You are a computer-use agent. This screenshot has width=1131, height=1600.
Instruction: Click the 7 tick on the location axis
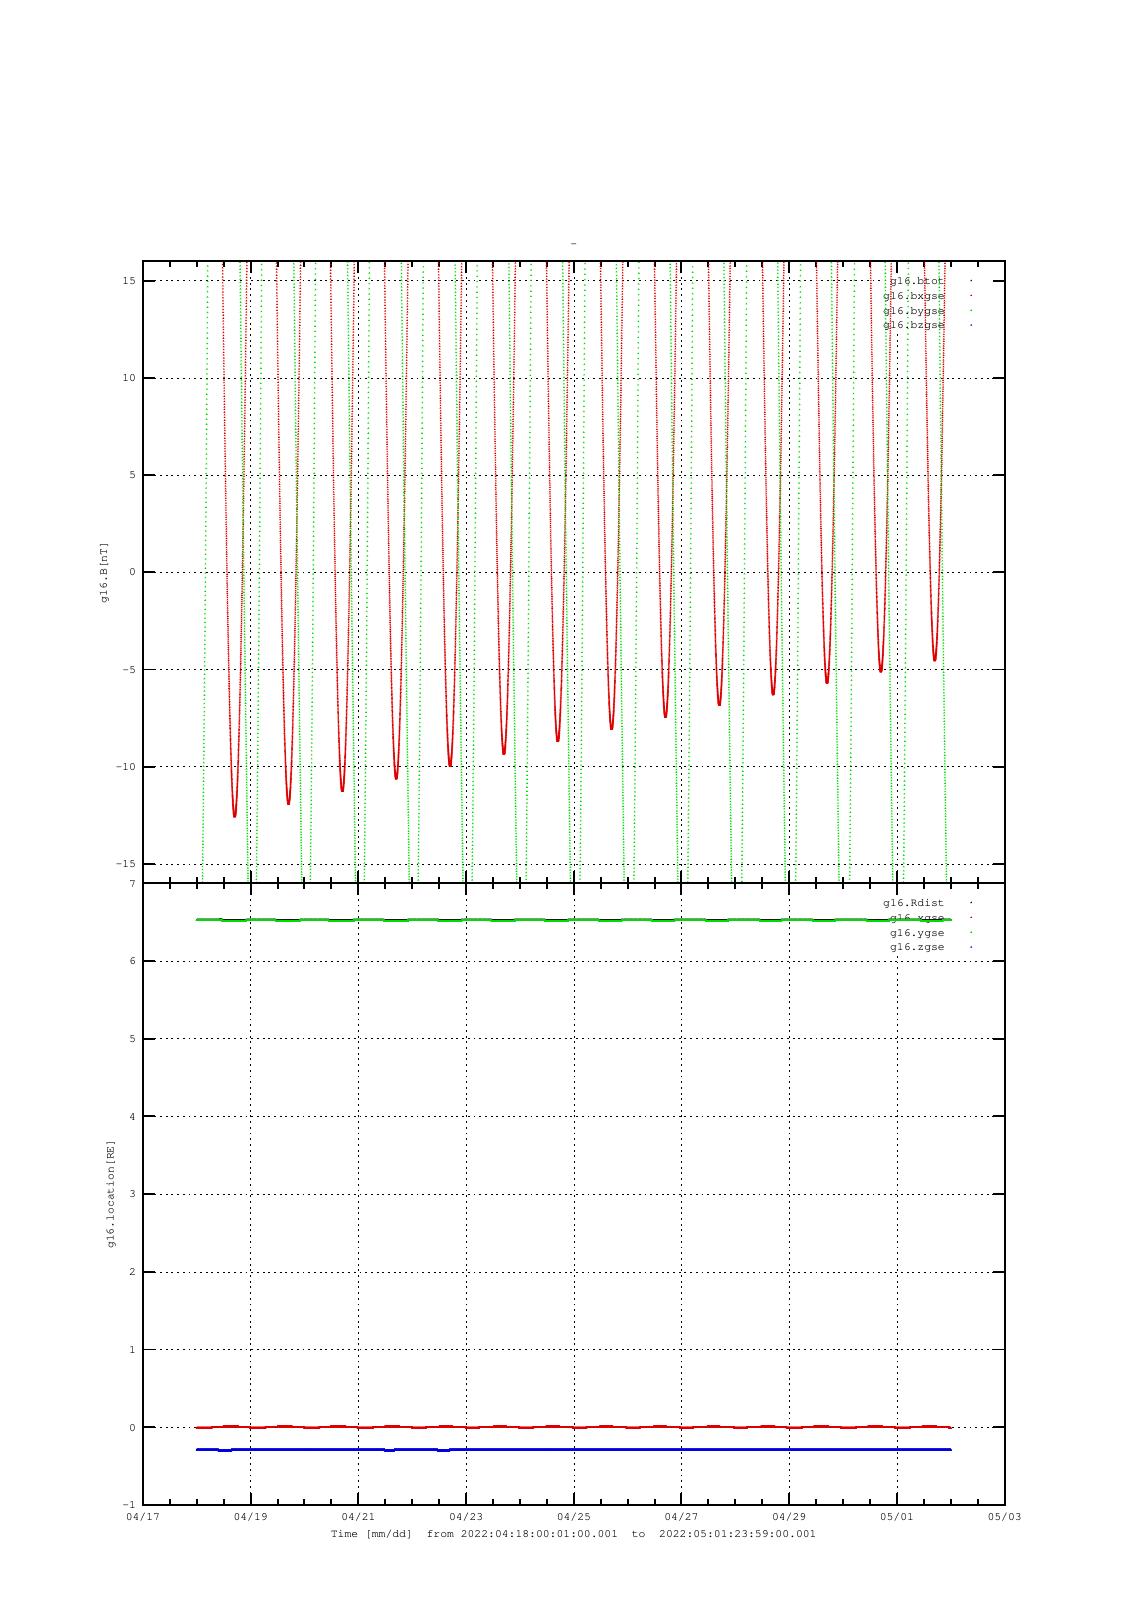(x=132, y=884)
